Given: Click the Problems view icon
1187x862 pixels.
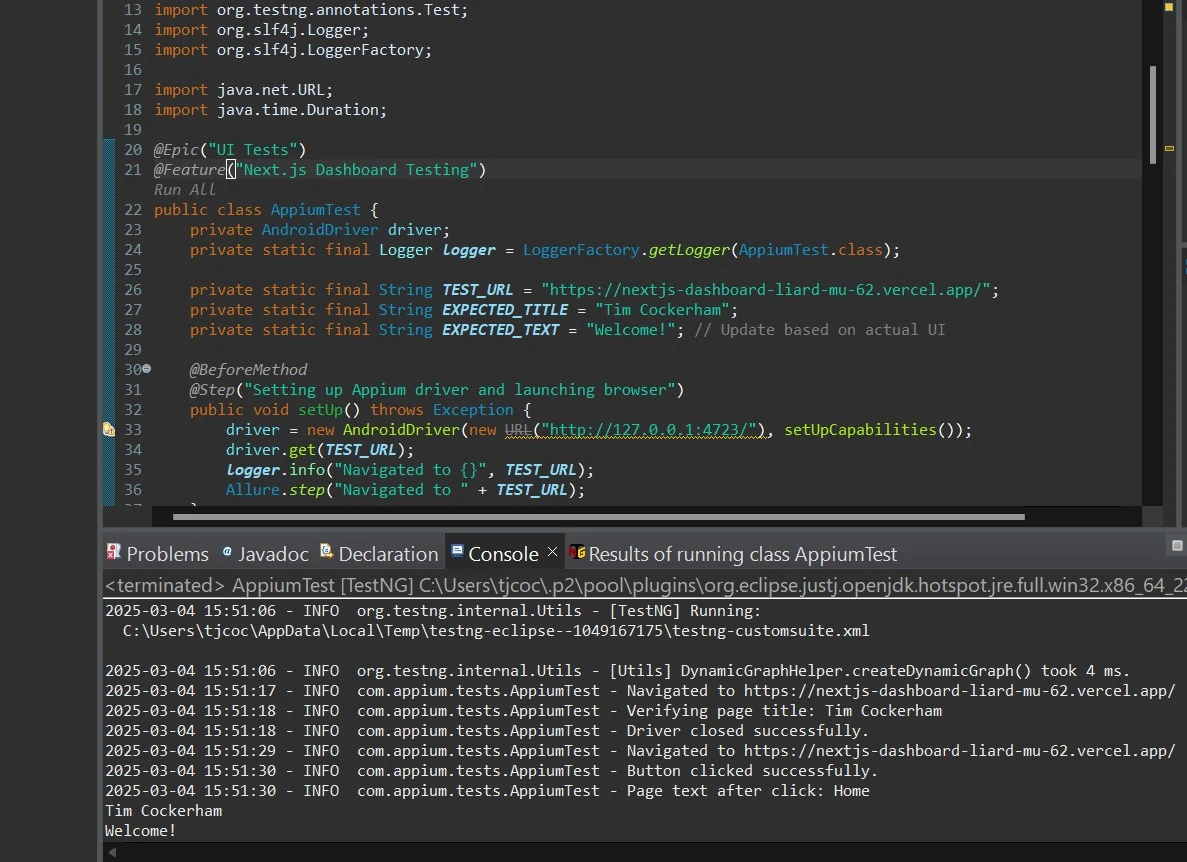Looking at the screenshot, I should click(114, 552).
